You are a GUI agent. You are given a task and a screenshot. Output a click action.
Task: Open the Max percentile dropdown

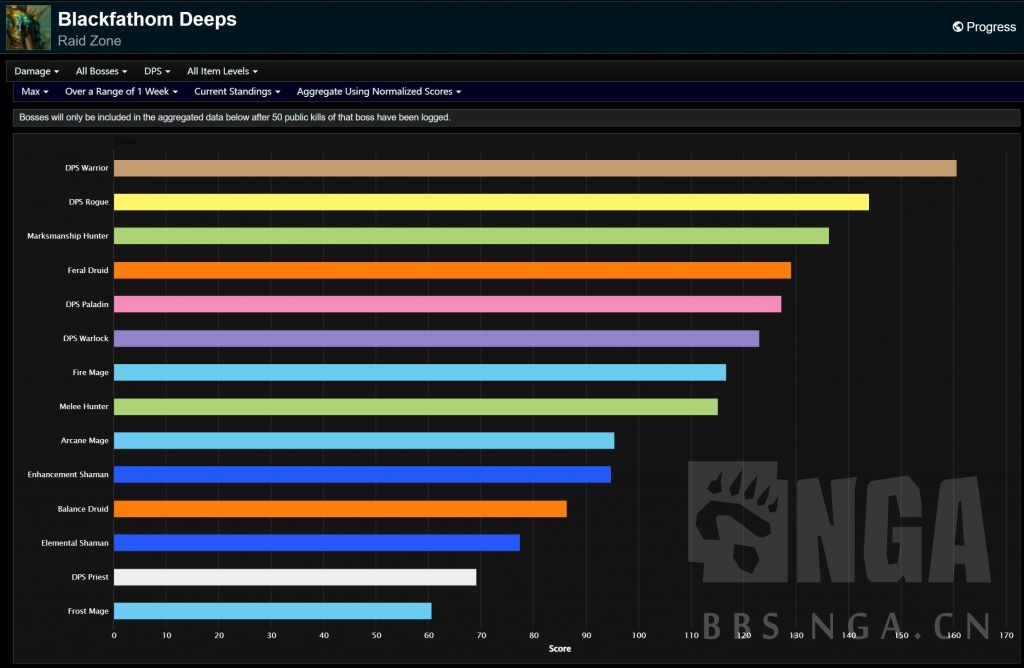(x=35, y=91)
